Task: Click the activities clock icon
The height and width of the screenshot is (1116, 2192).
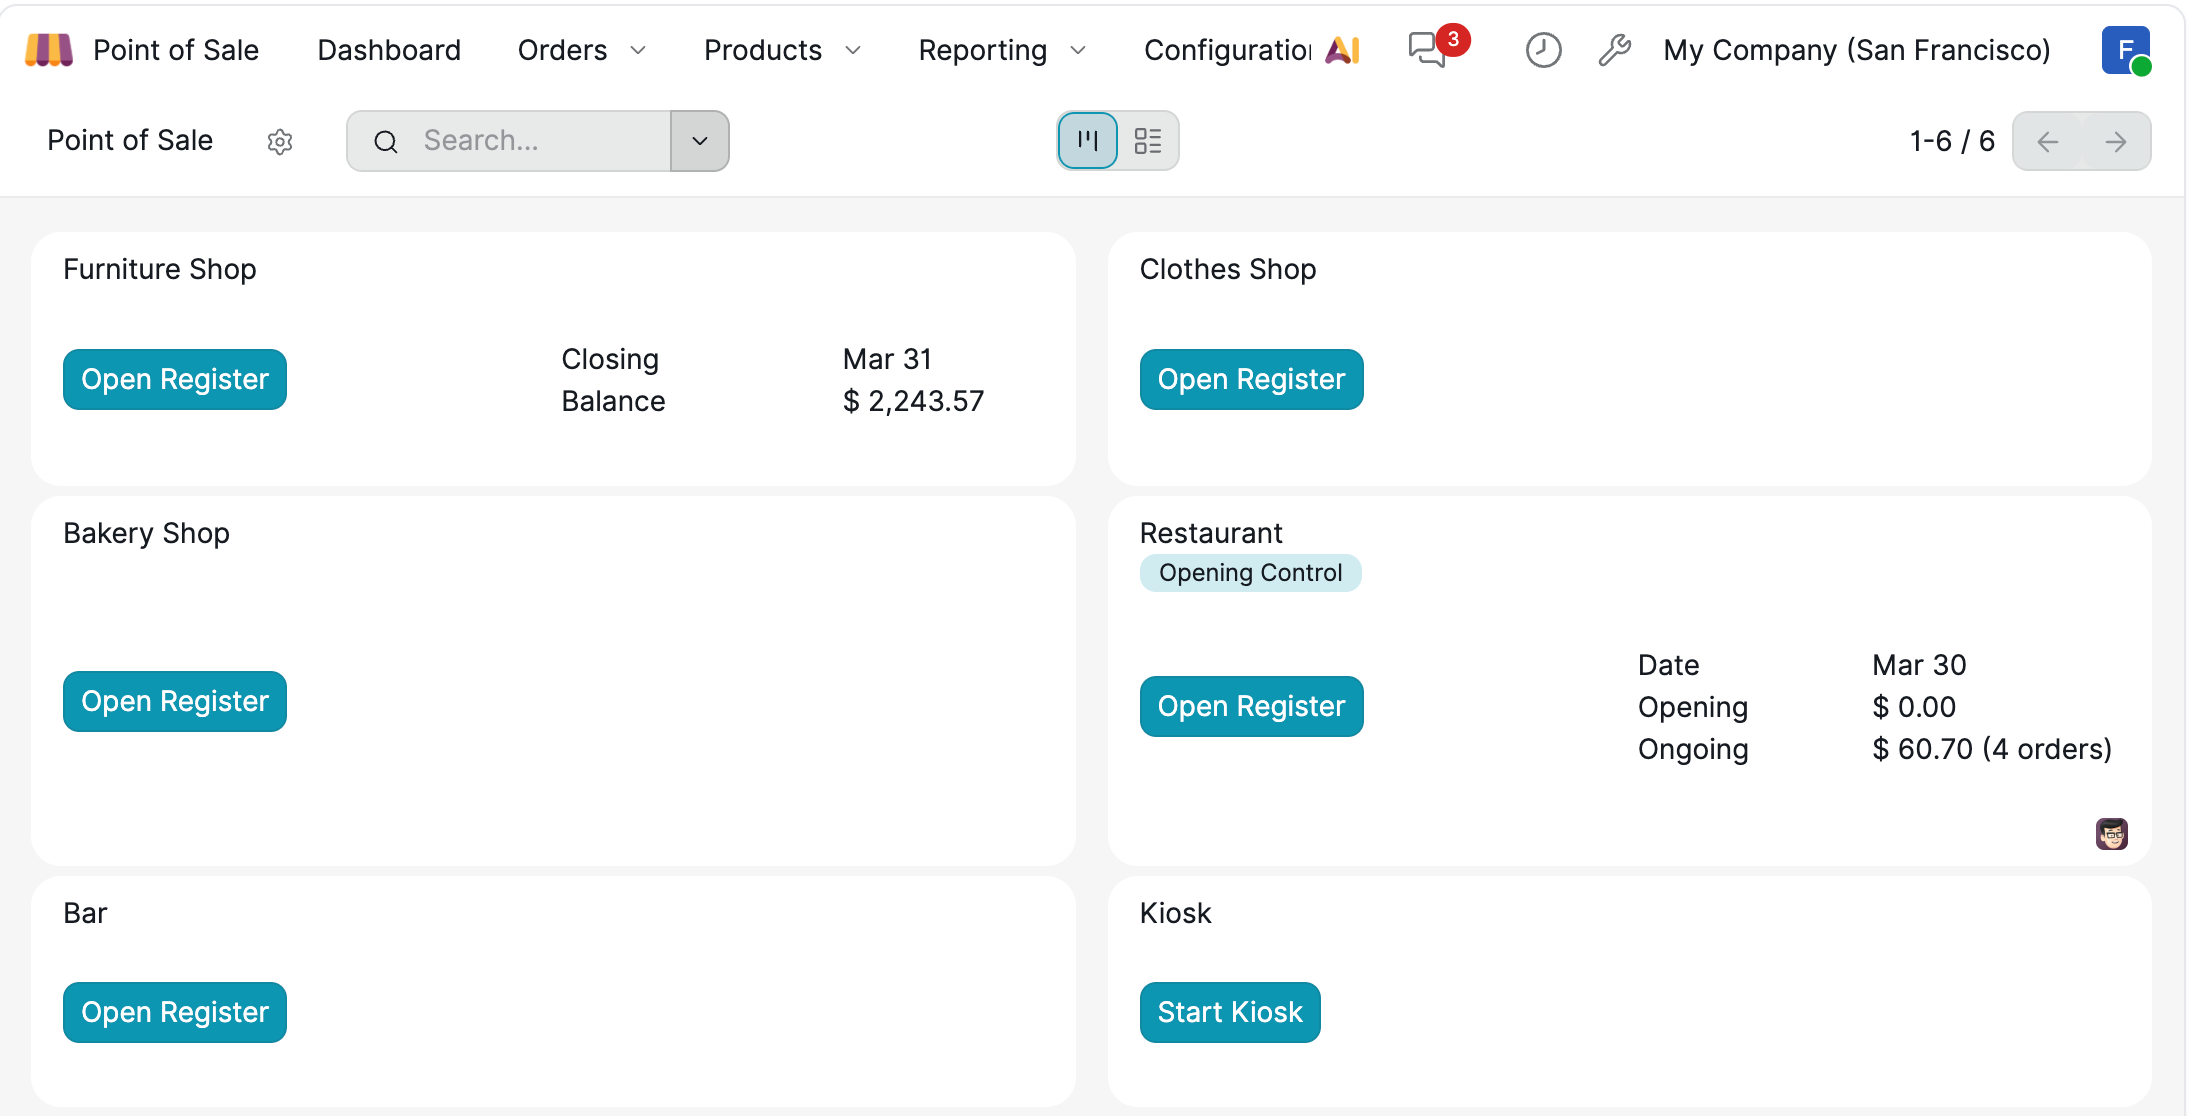Action: (x=1543, y=50)
